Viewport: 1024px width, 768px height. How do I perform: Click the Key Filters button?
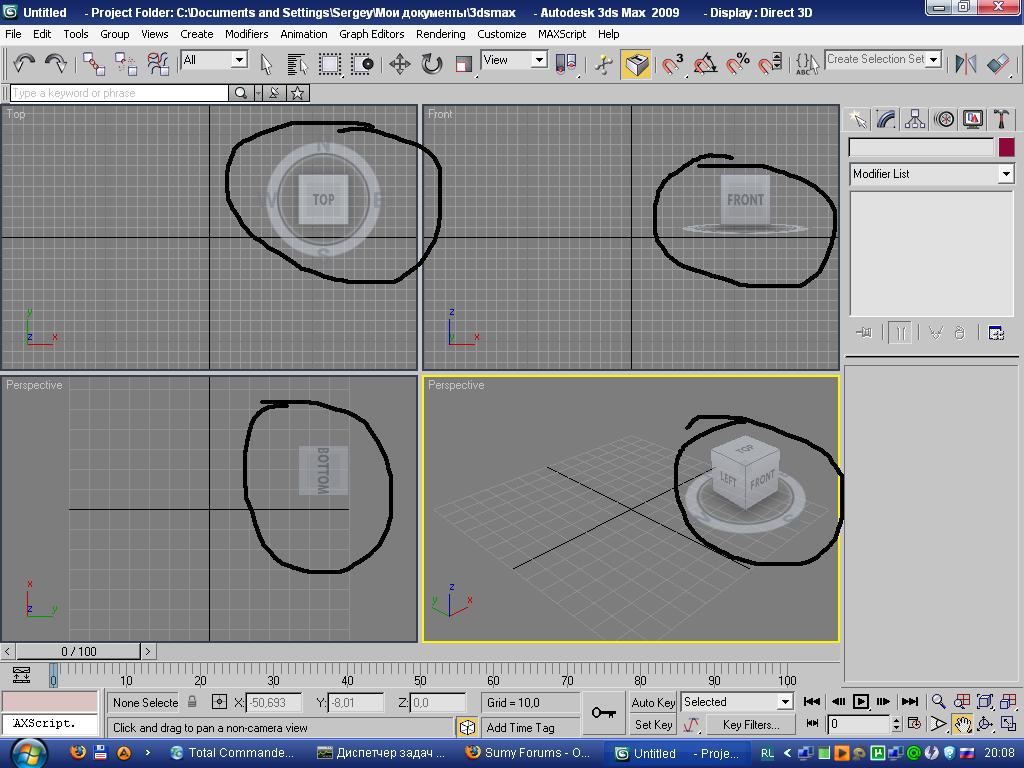pyautogui.click(x=750, y=725)
